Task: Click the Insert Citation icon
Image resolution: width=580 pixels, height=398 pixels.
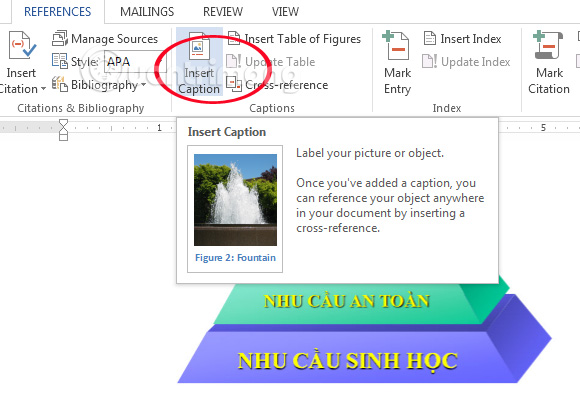Action: pyautogui.click(x=22, y=45)
